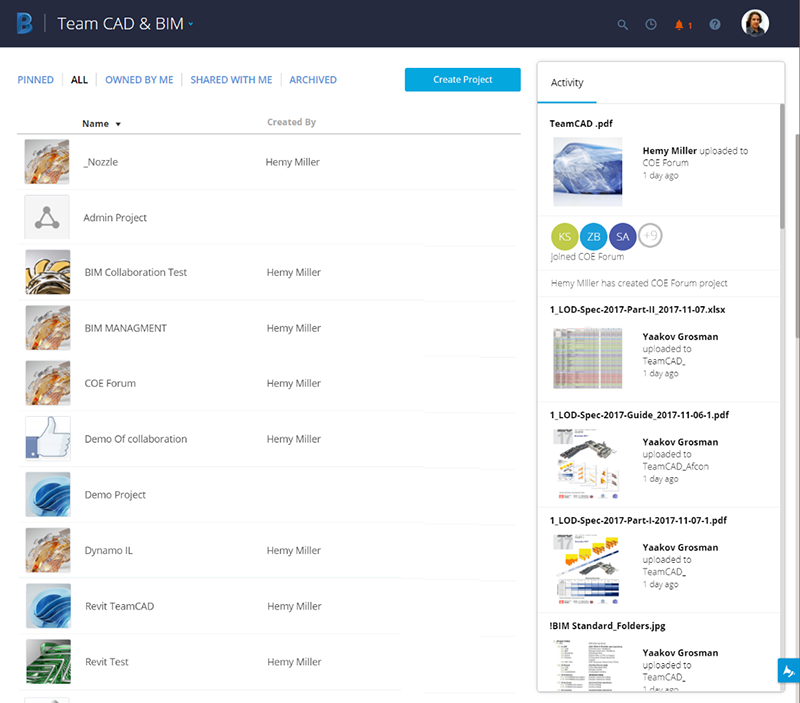Open the Revit TeamCAD project thumbnail
This screenshot has width=800, height=703.
point(48,606)
